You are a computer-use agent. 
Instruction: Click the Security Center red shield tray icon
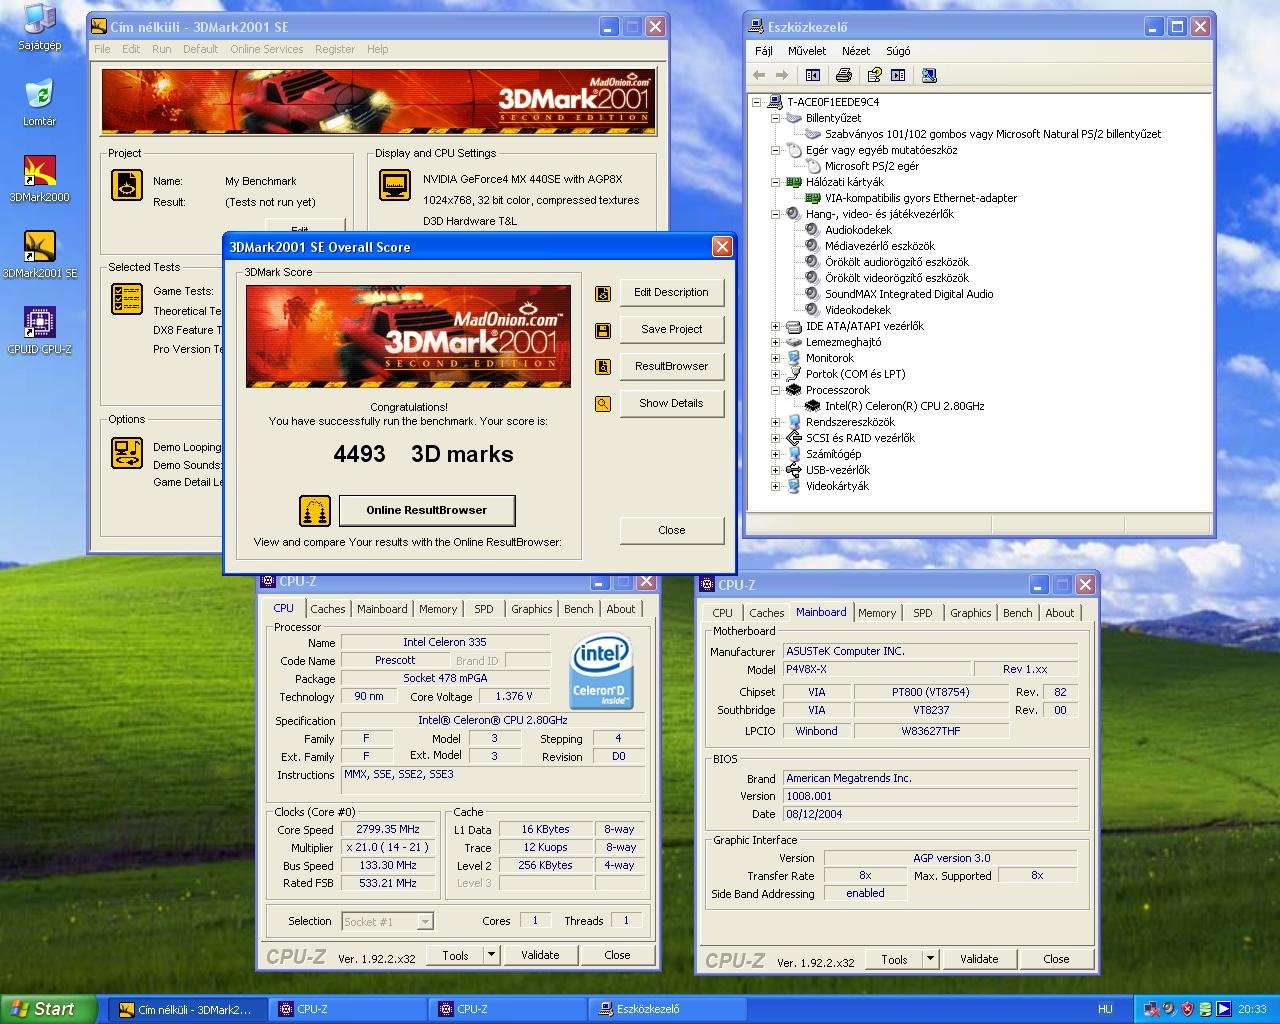tap(1187, 1009)
